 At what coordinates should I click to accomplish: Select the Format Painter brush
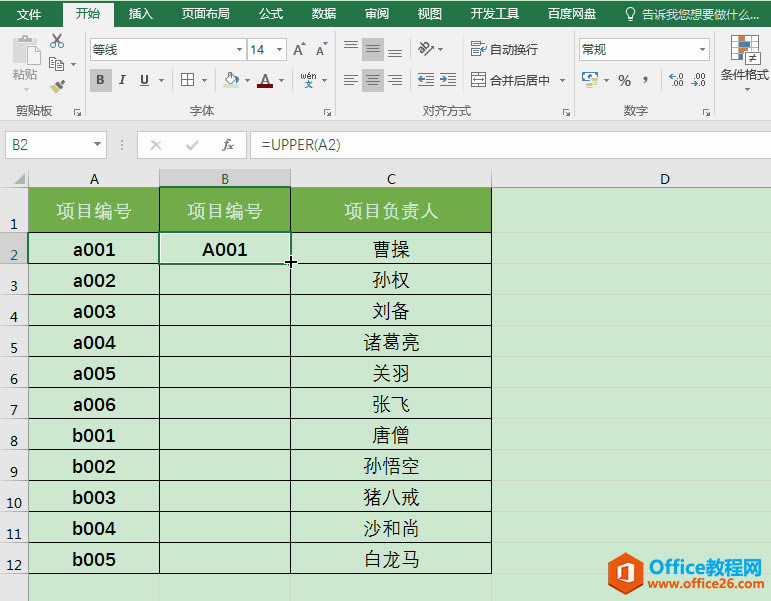click(x=57, y=87)
